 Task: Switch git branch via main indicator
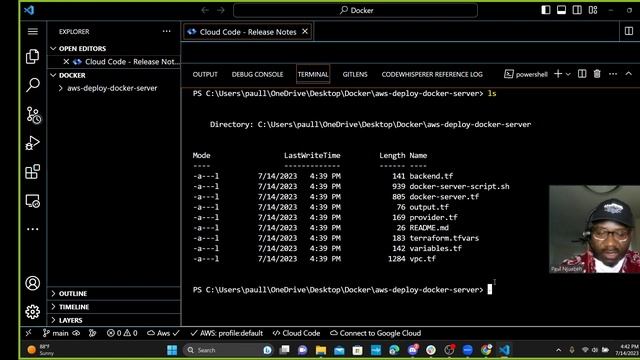click(x=56, y=333)
